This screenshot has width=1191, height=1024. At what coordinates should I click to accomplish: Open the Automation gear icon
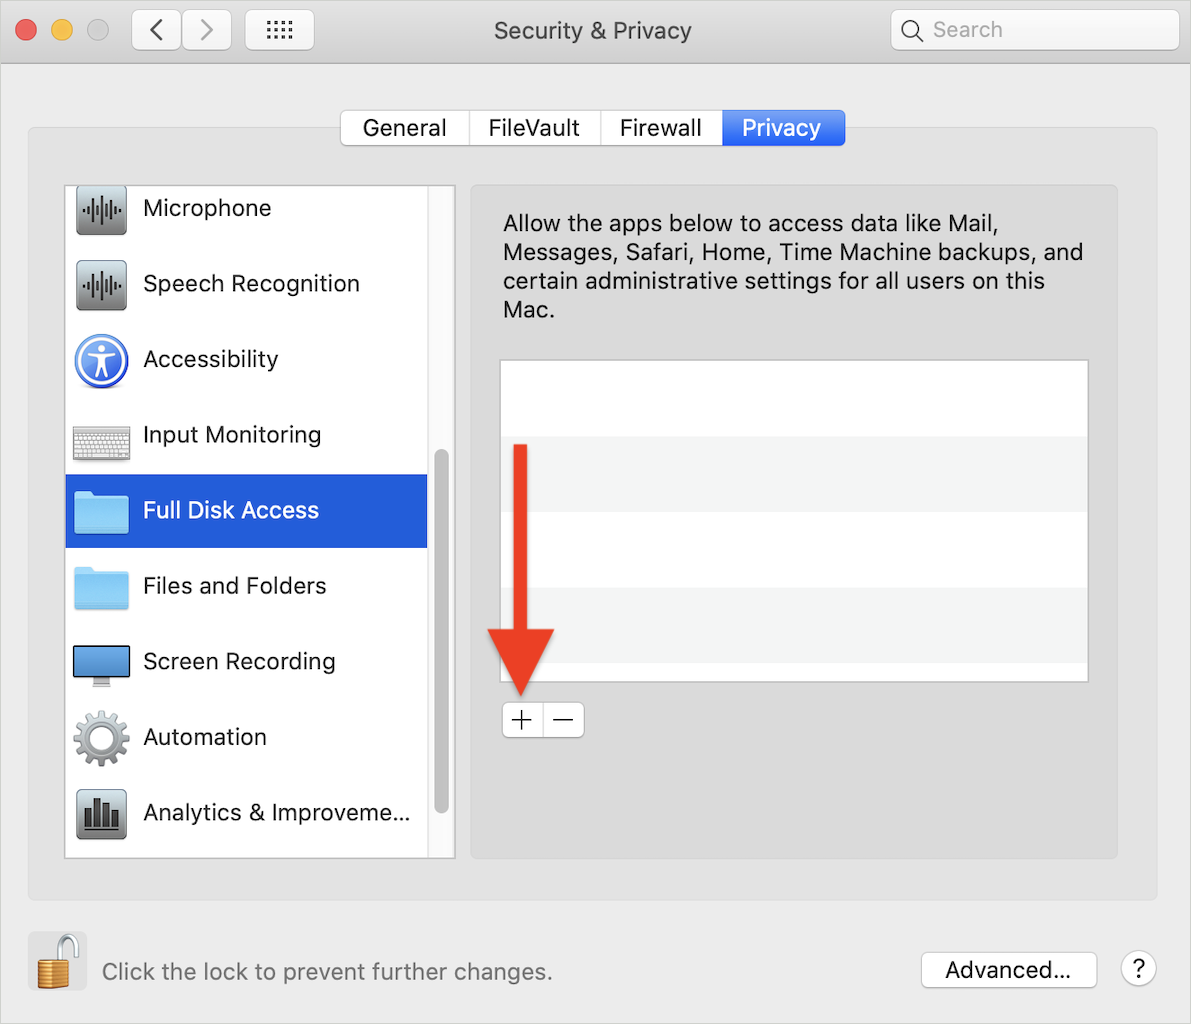coord(101,739)
